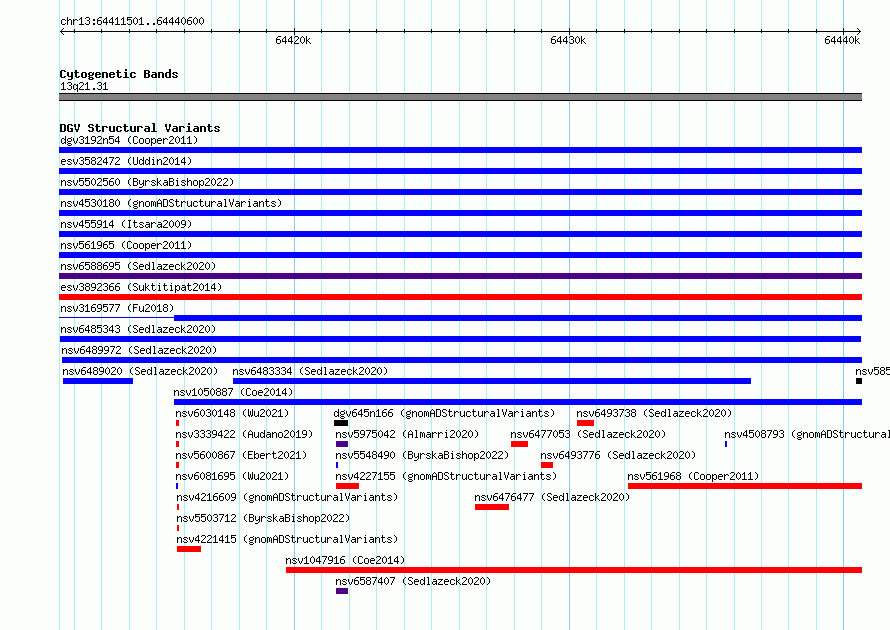Screen dimensions: 890x630
Task: Click the red bar under esv3892366 (Suktitipat2014)
Action: tap(460, 297)
